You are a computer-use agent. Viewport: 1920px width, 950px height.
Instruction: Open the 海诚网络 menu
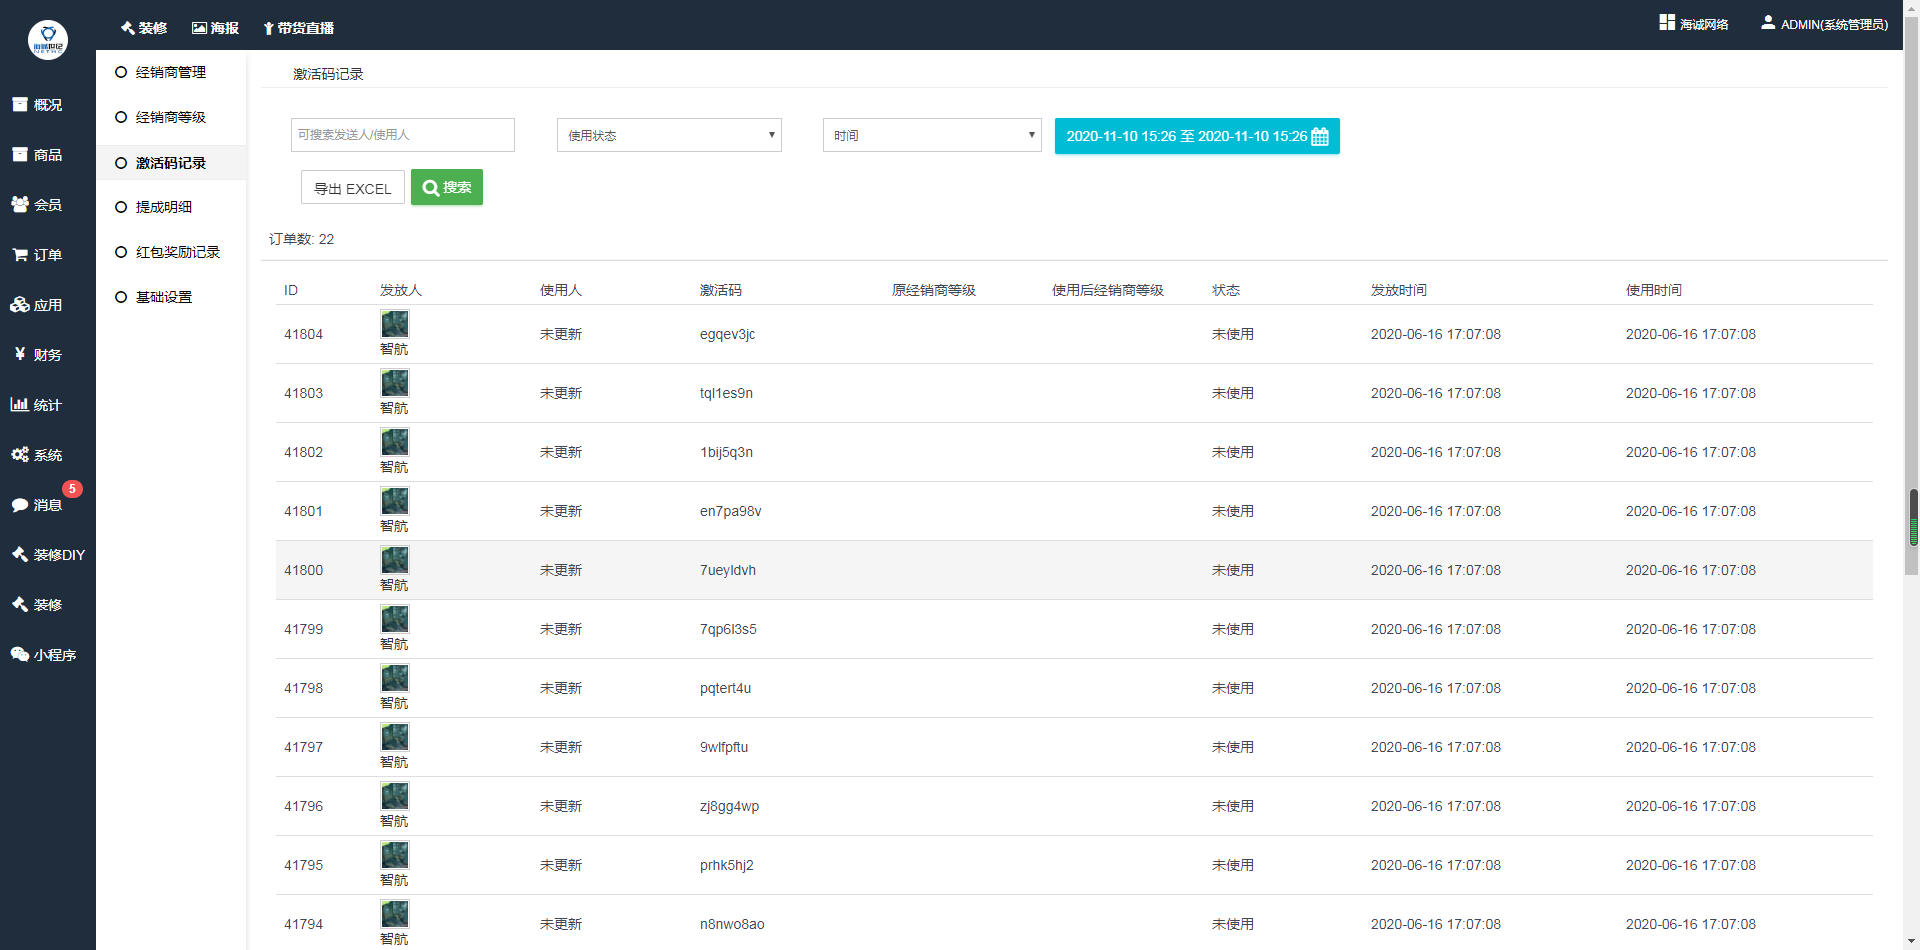click(x=1694, y=23)
